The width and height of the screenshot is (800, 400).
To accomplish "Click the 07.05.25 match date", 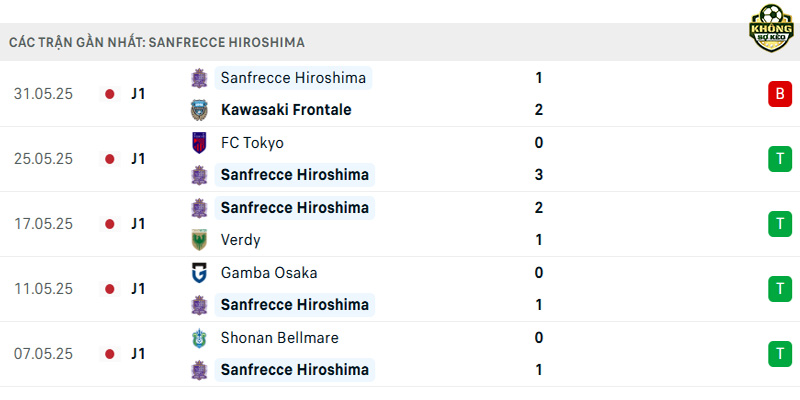I will [43, 354].
